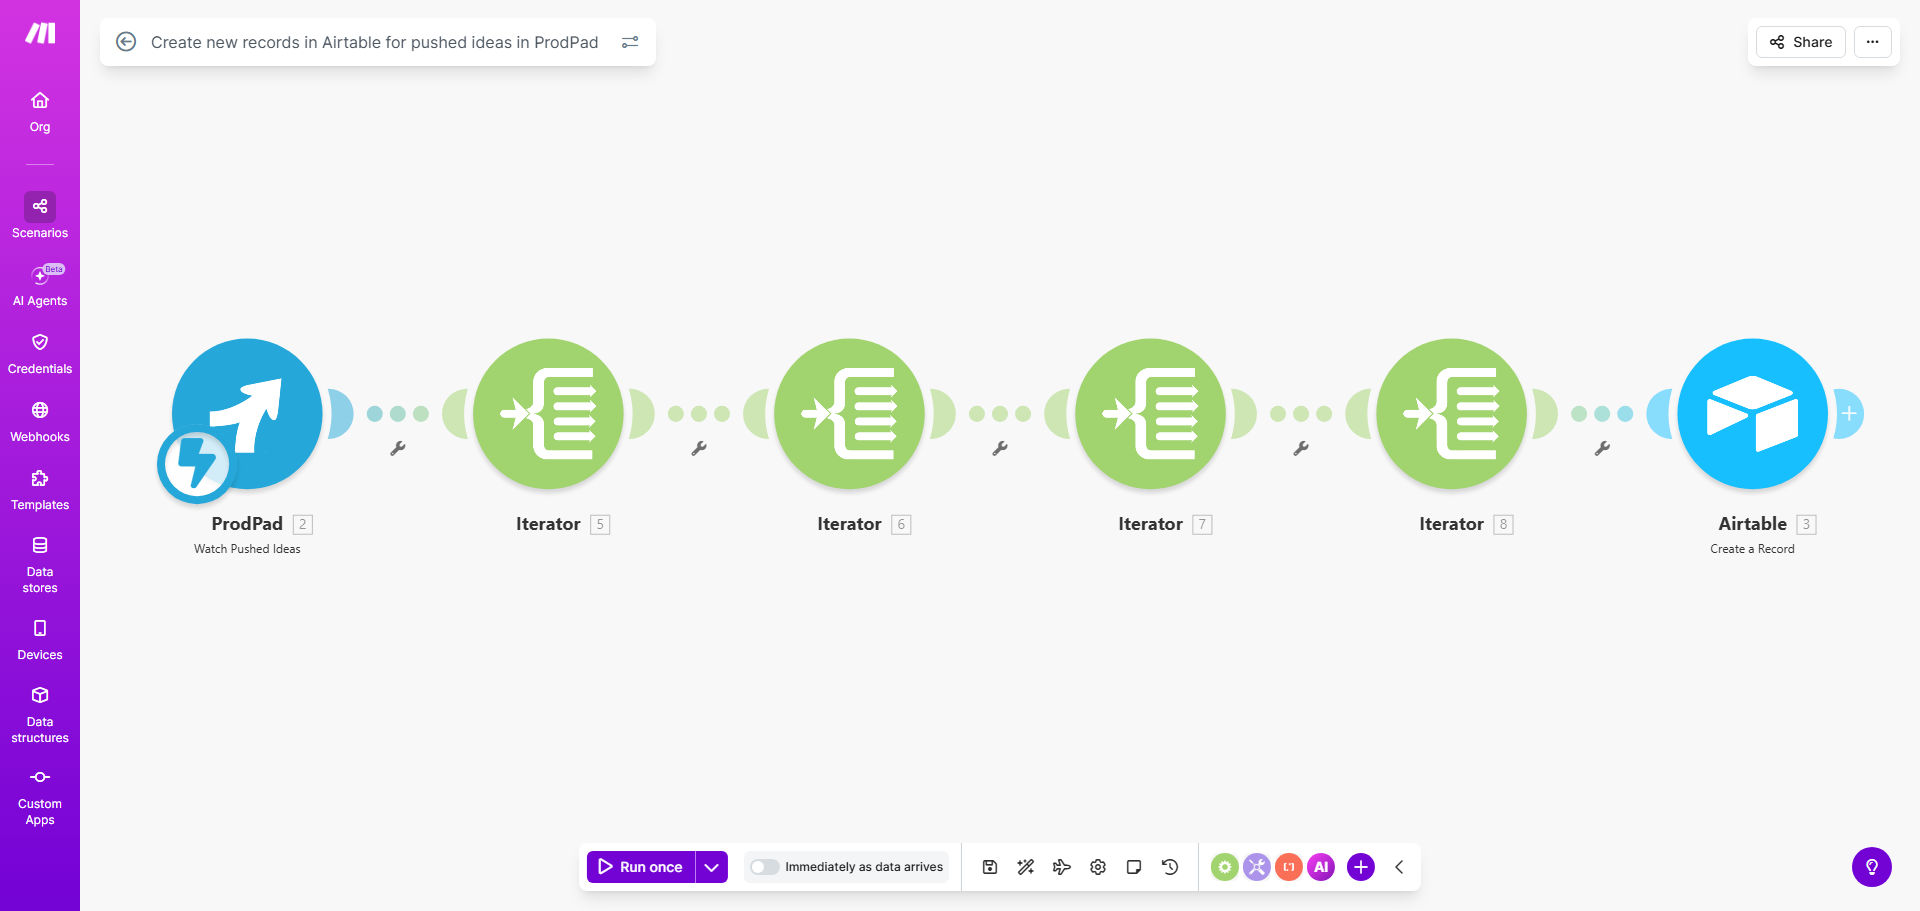Select Iterator module 5
1920x911 pixels.
[548, 413]
